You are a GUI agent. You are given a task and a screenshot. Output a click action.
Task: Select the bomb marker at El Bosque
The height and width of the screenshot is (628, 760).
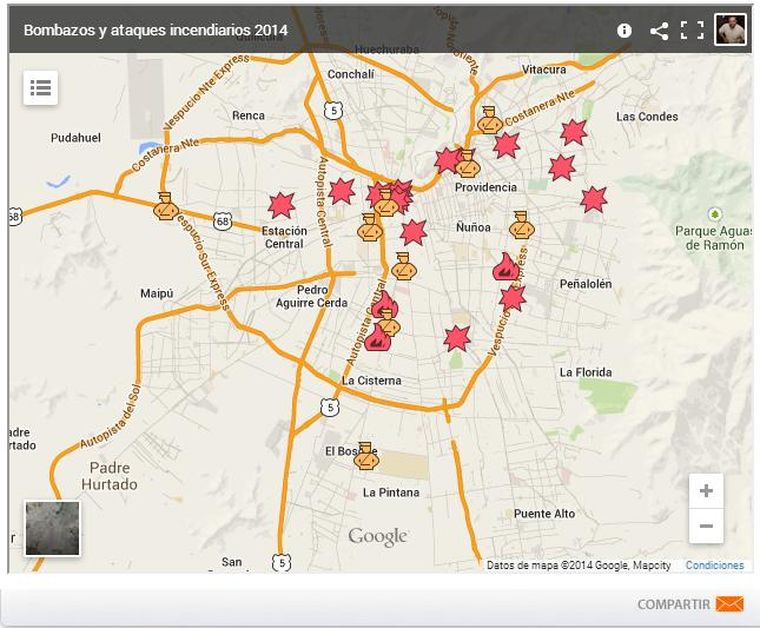click(367, 455)
